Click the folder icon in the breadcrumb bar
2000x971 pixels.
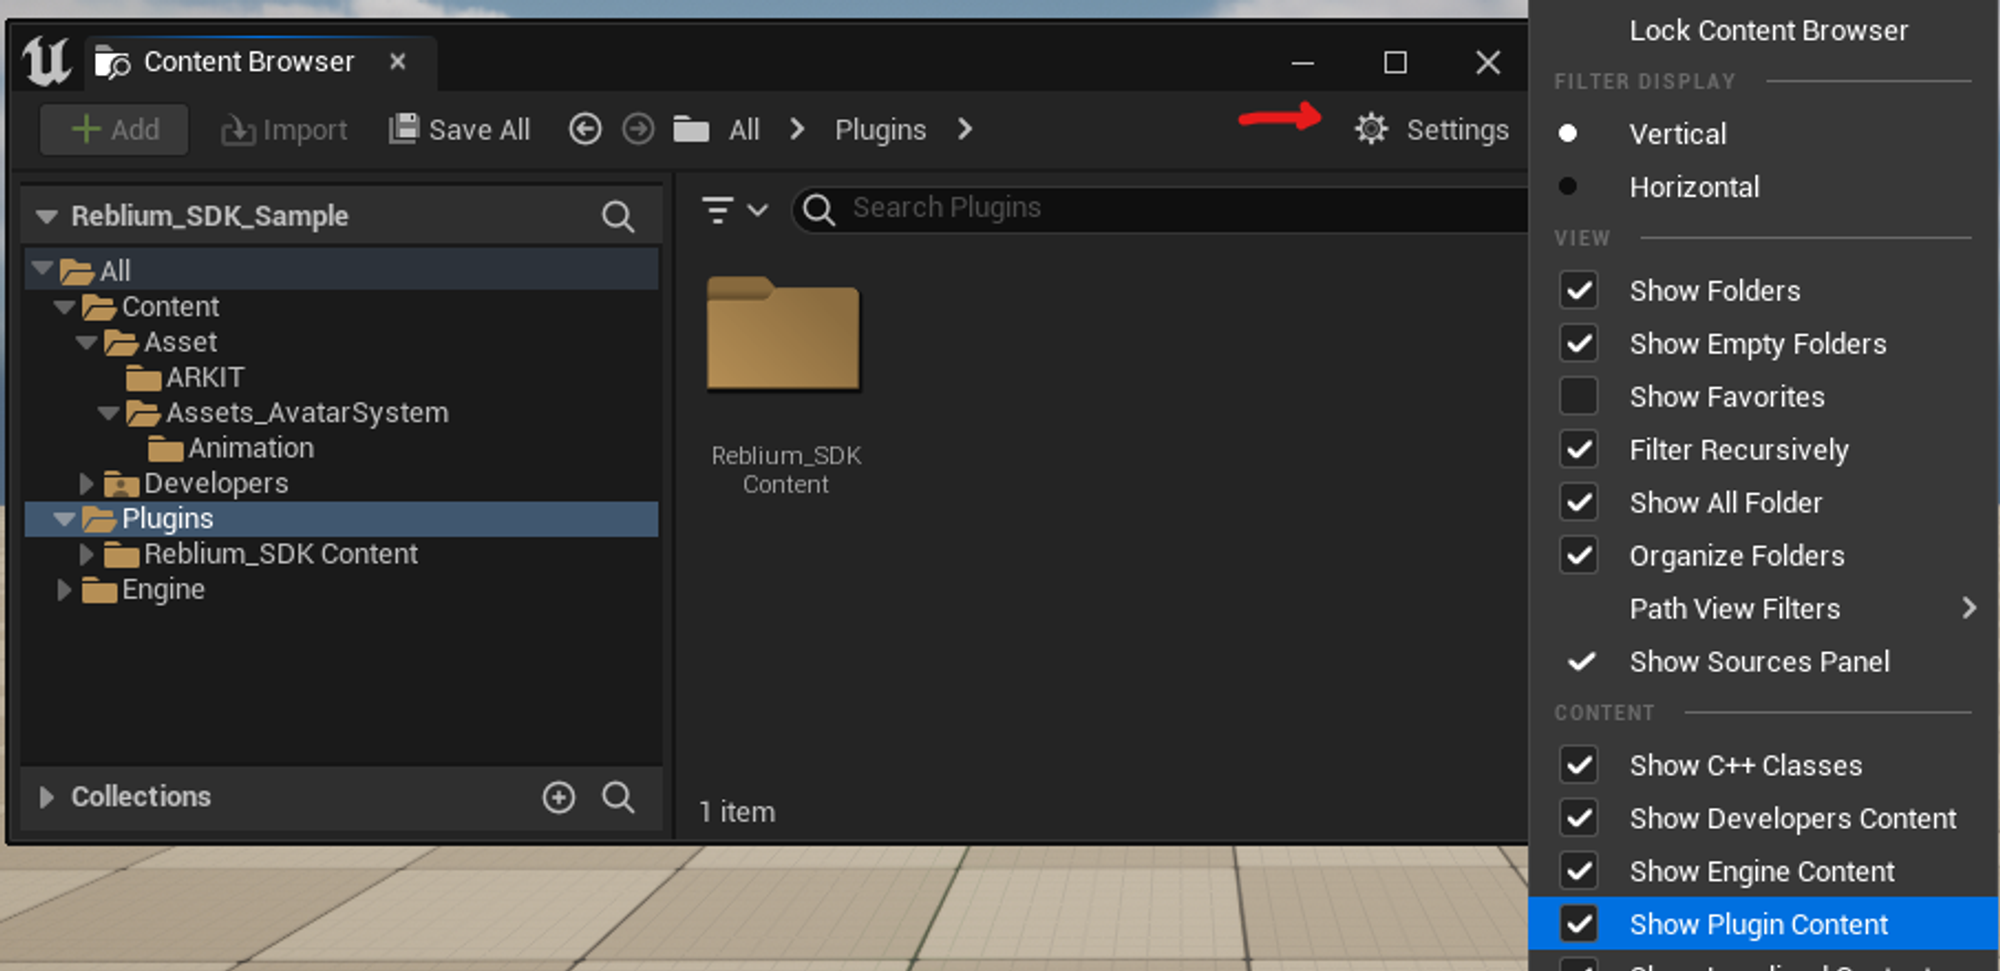[x=691, y=129]
